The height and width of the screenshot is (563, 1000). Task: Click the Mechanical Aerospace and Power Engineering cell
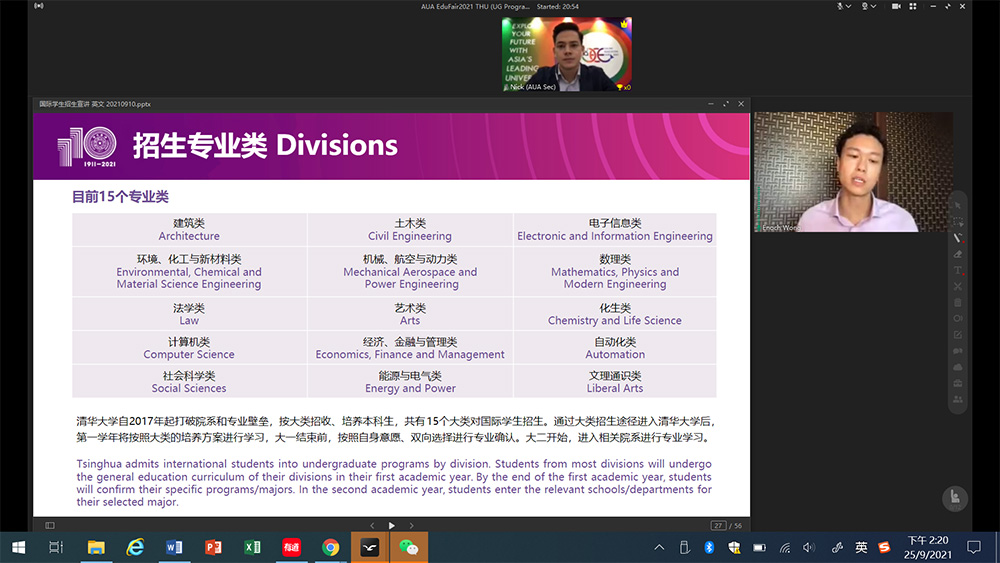pyautogui.click(x=409, y=272)
